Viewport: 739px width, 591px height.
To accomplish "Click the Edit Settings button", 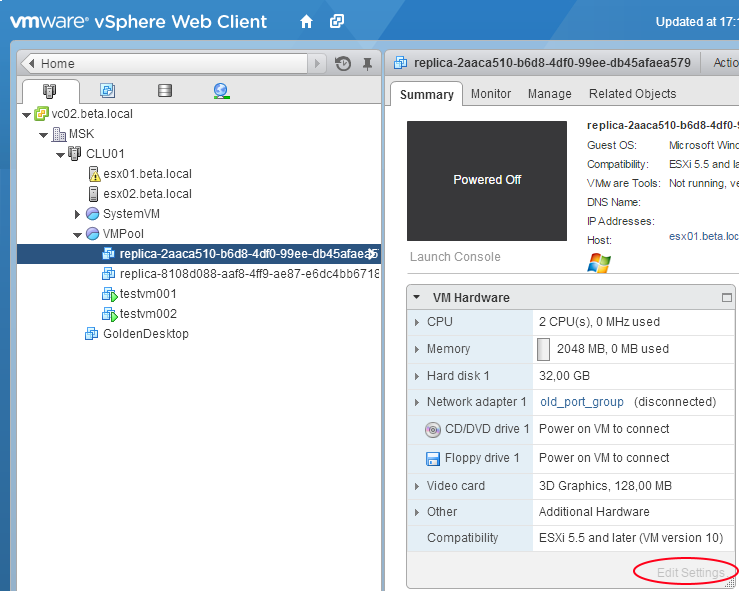I will 690,572.
